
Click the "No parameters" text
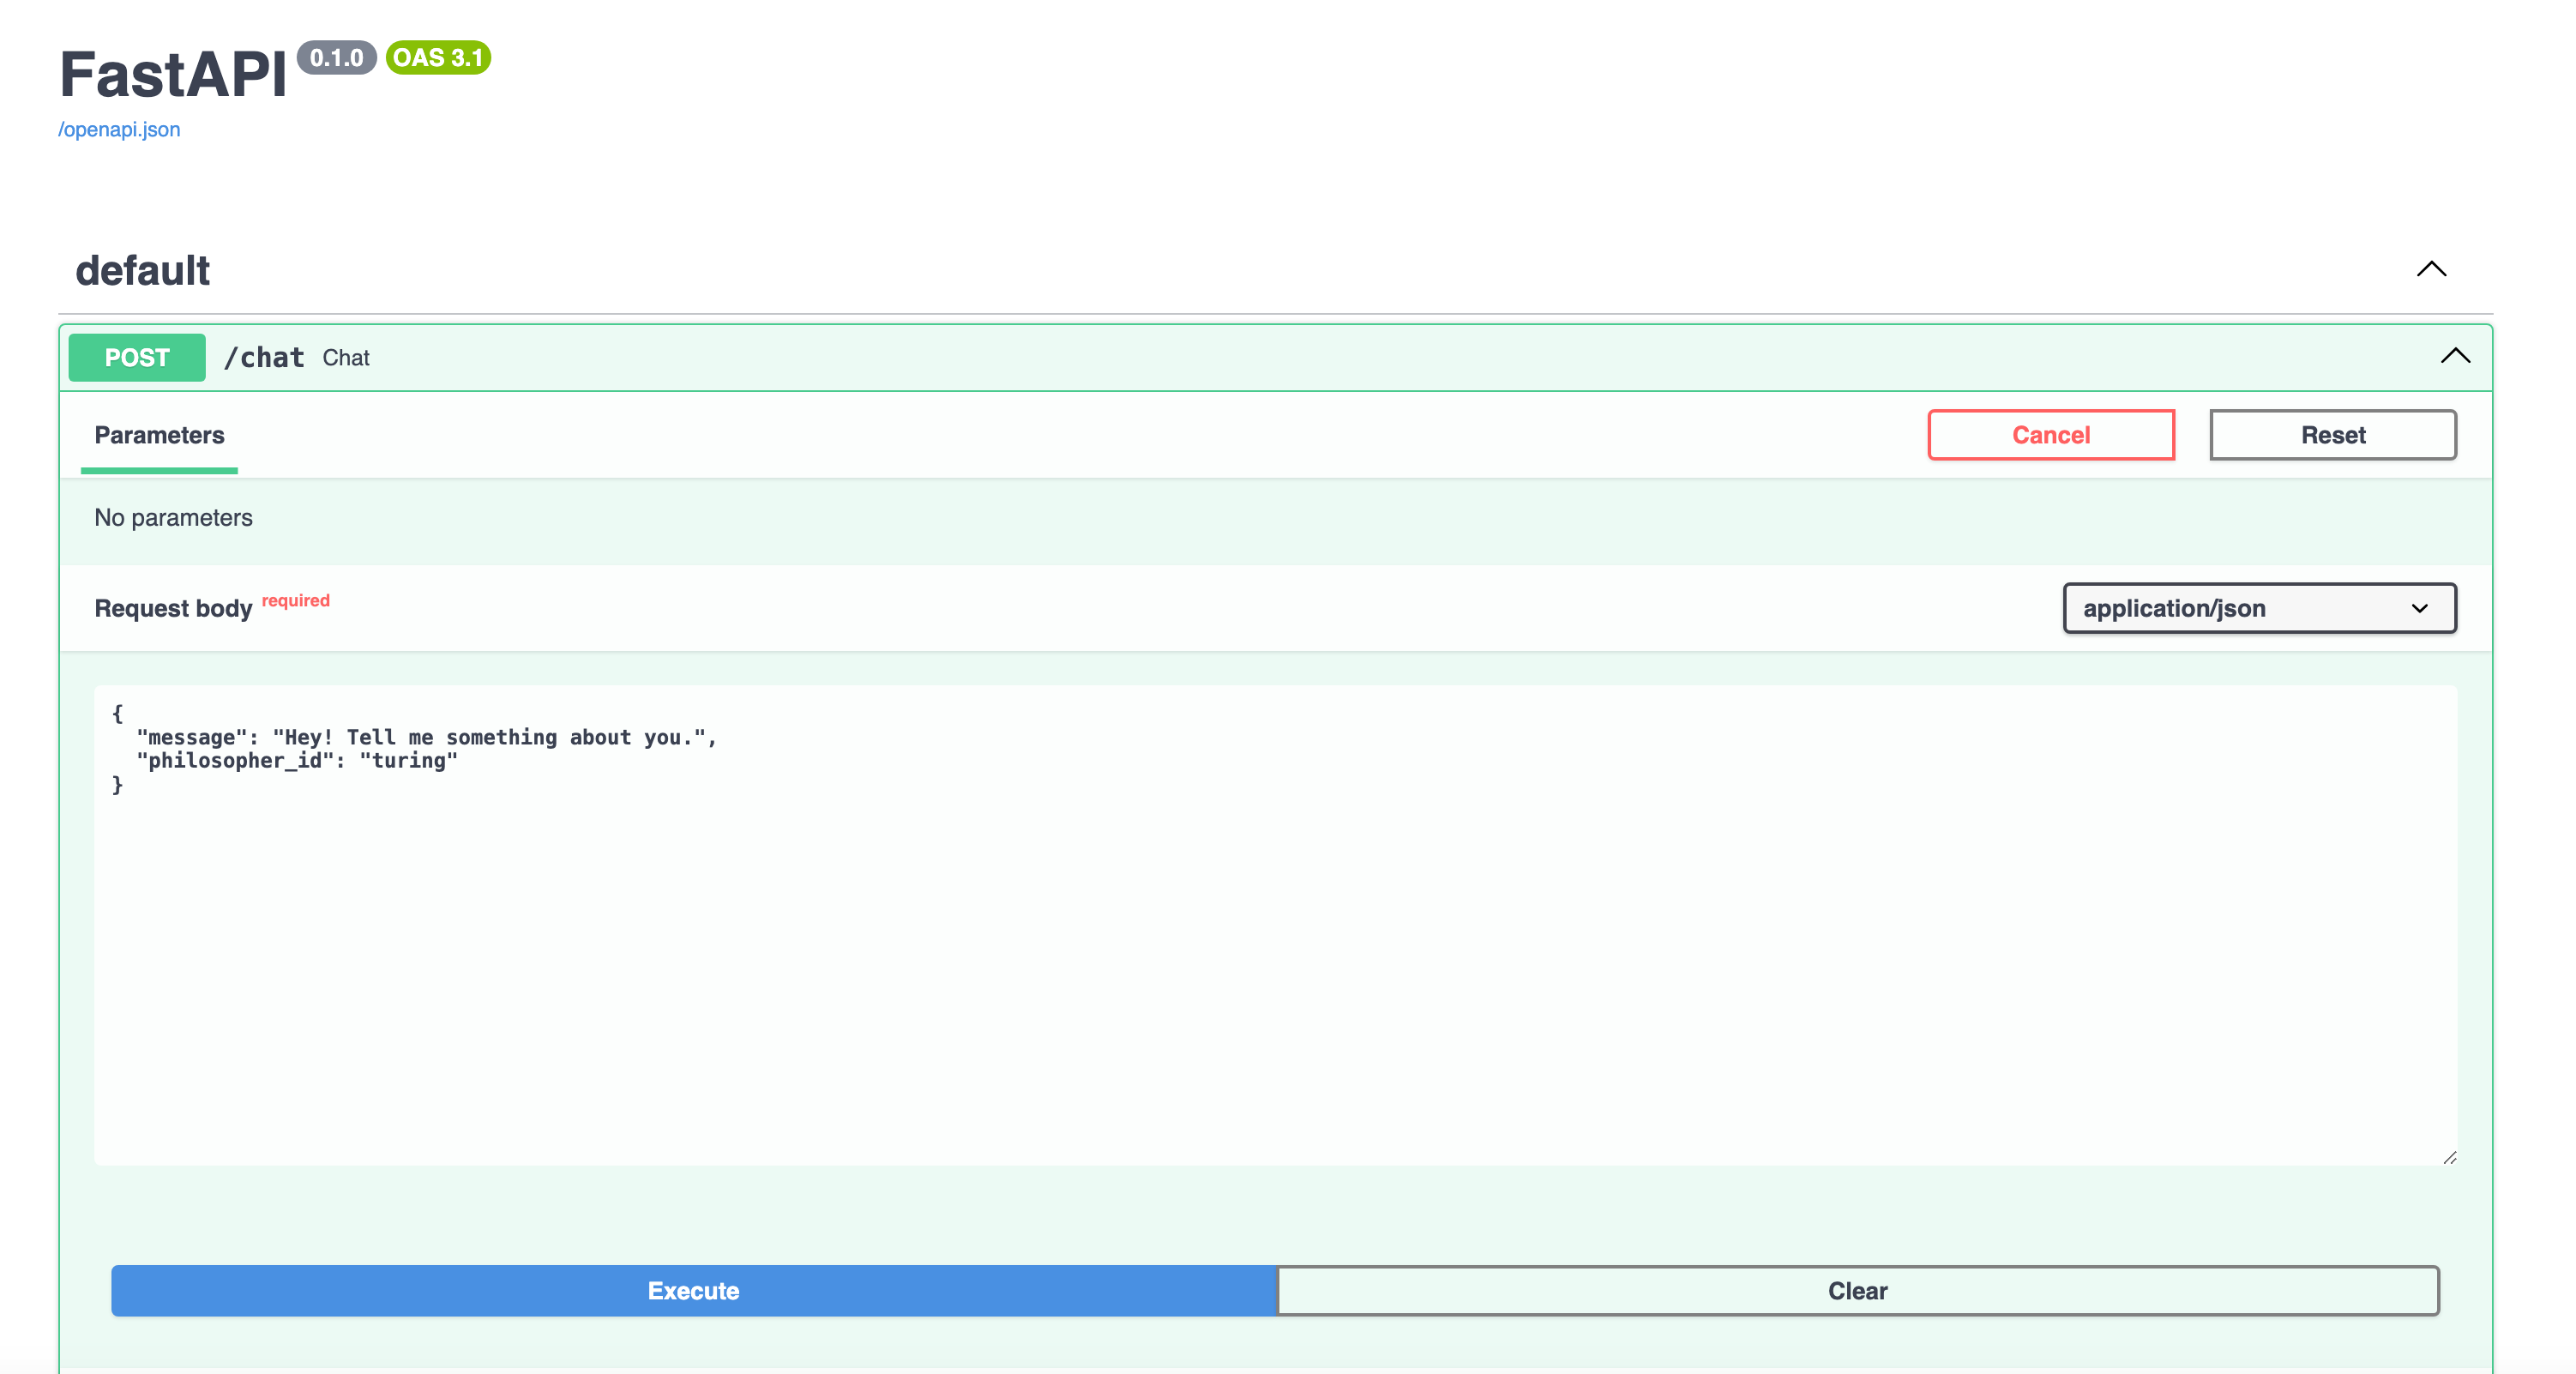click(173, 518)
